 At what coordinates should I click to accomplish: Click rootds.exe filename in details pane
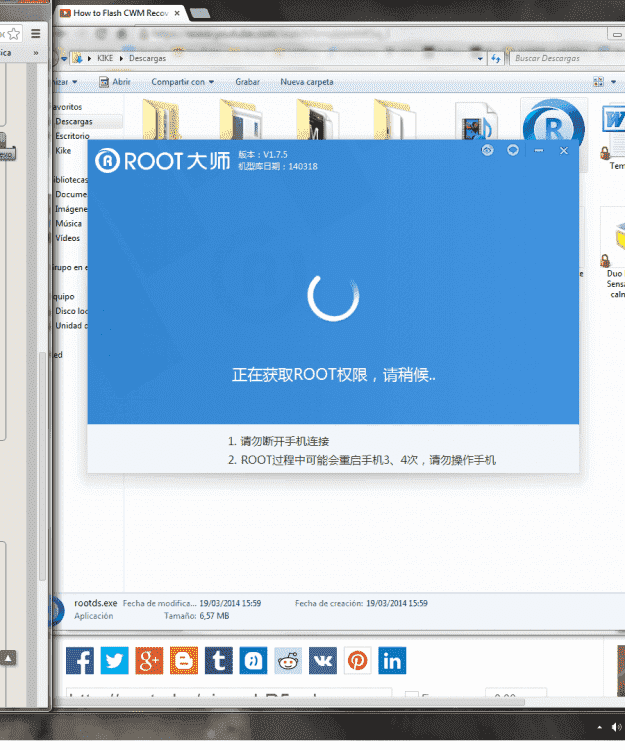[x=96, y=603]
